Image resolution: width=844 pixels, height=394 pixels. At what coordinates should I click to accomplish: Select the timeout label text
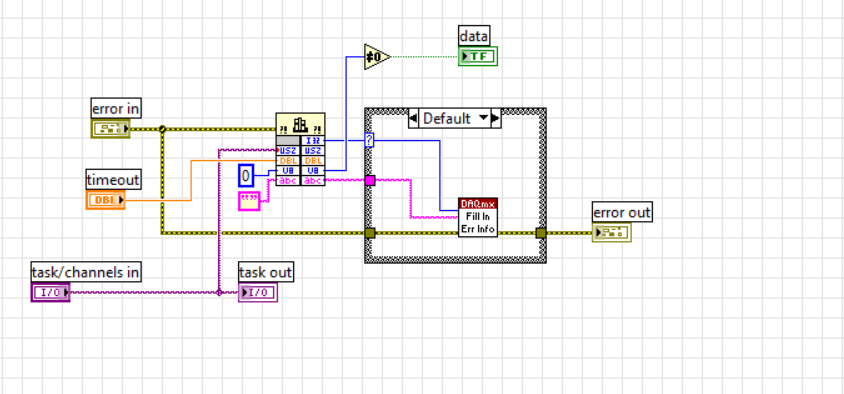pyautogui.click(x=114, y=179)
